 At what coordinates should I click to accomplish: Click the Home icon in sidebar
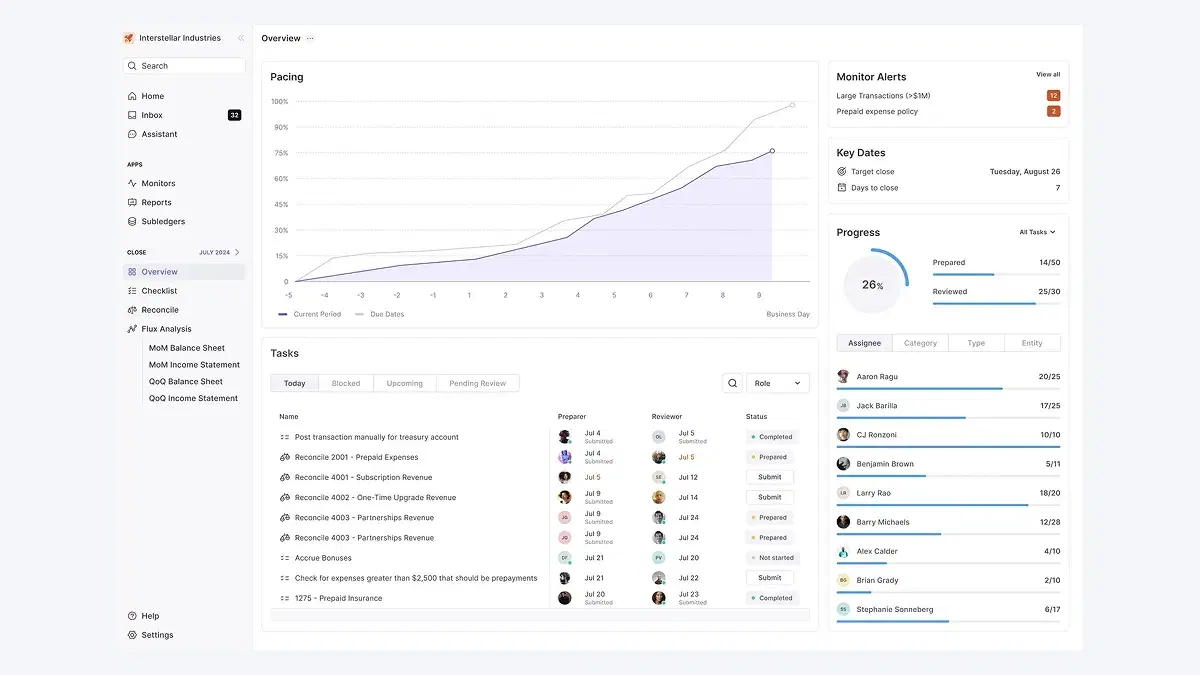tap(132, 96)
